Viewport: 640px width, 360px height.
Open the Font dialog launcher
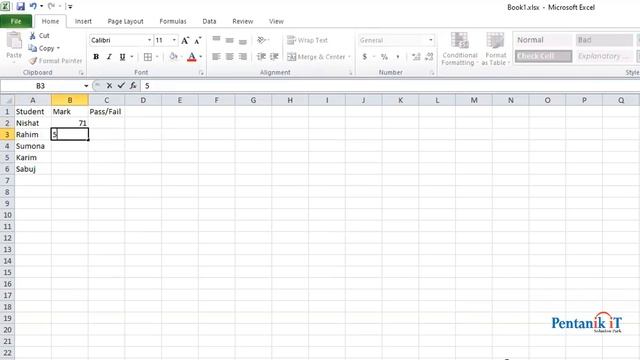point(201,73)
